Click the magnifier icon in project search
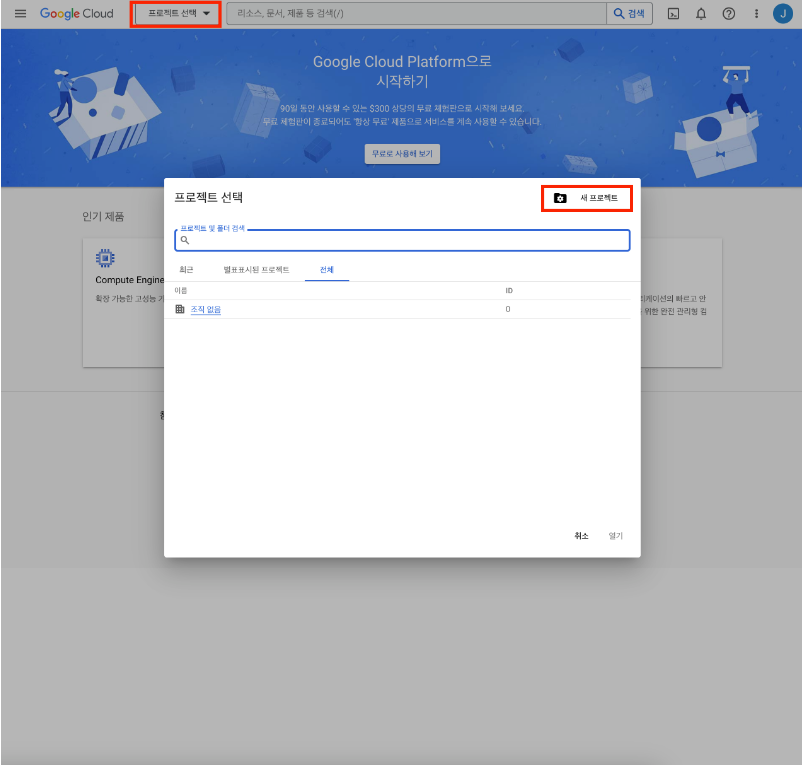The image size is (803, 767). click(185, 240)
